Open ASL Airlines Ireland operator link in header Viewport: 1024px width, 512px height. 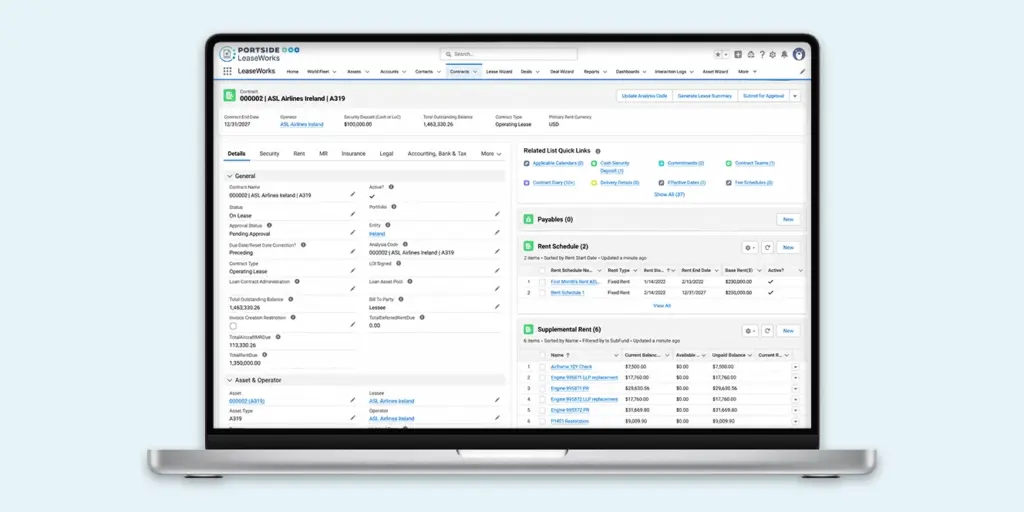pyautogui.click(x=302, y=124)
